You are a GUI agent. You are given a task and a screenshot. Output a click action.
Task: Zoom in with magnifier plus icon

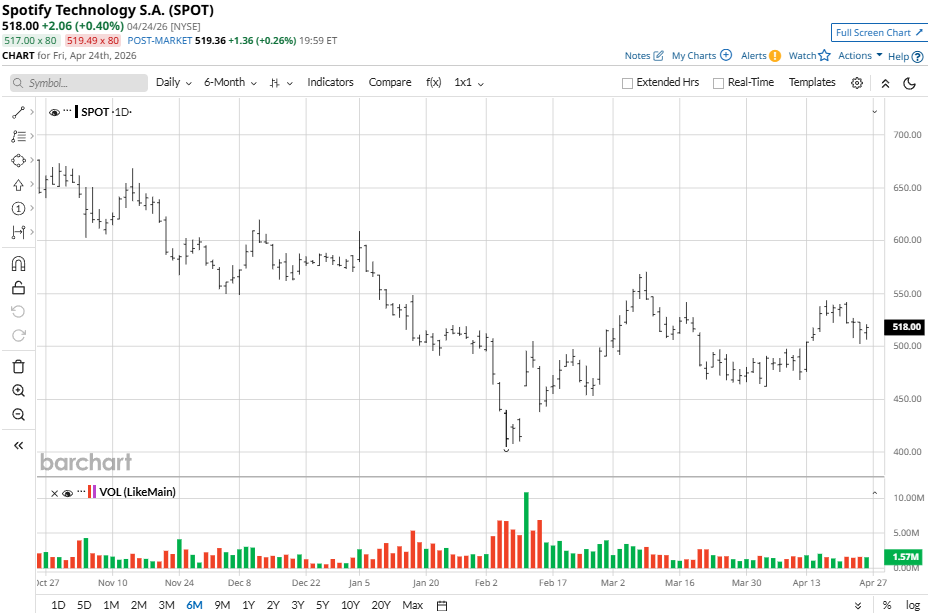18,391
